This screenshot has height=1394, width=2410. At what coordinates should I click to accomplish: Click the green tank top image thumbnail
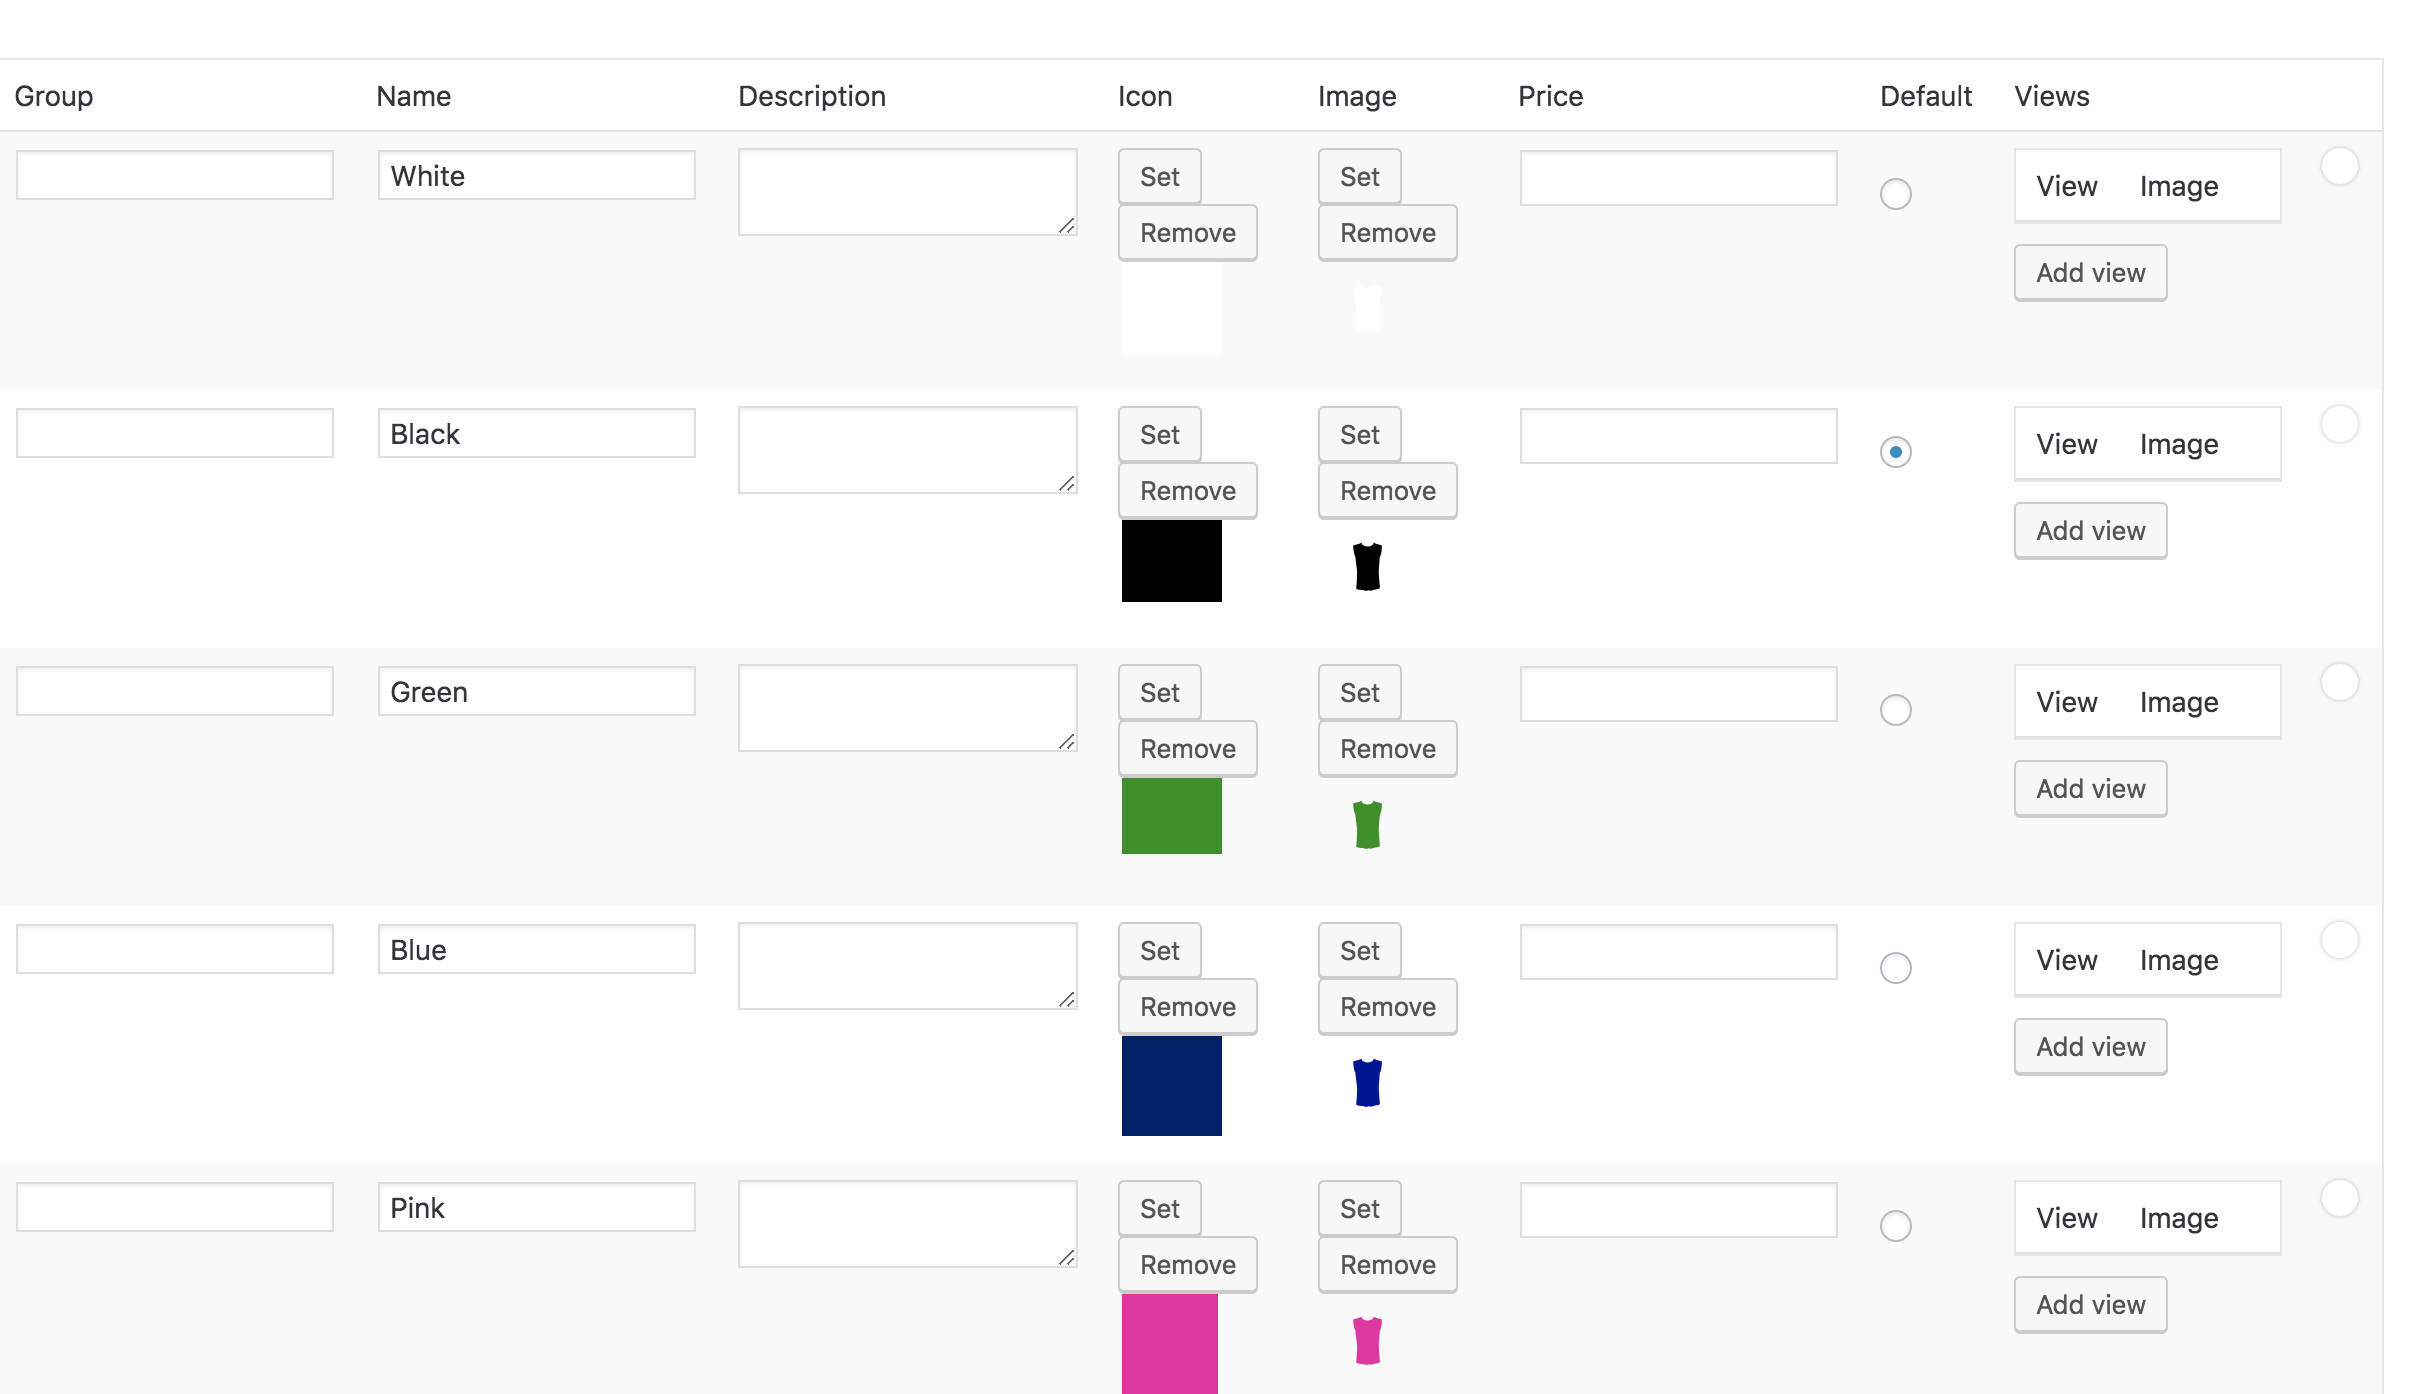click(x=1367, y=825)
